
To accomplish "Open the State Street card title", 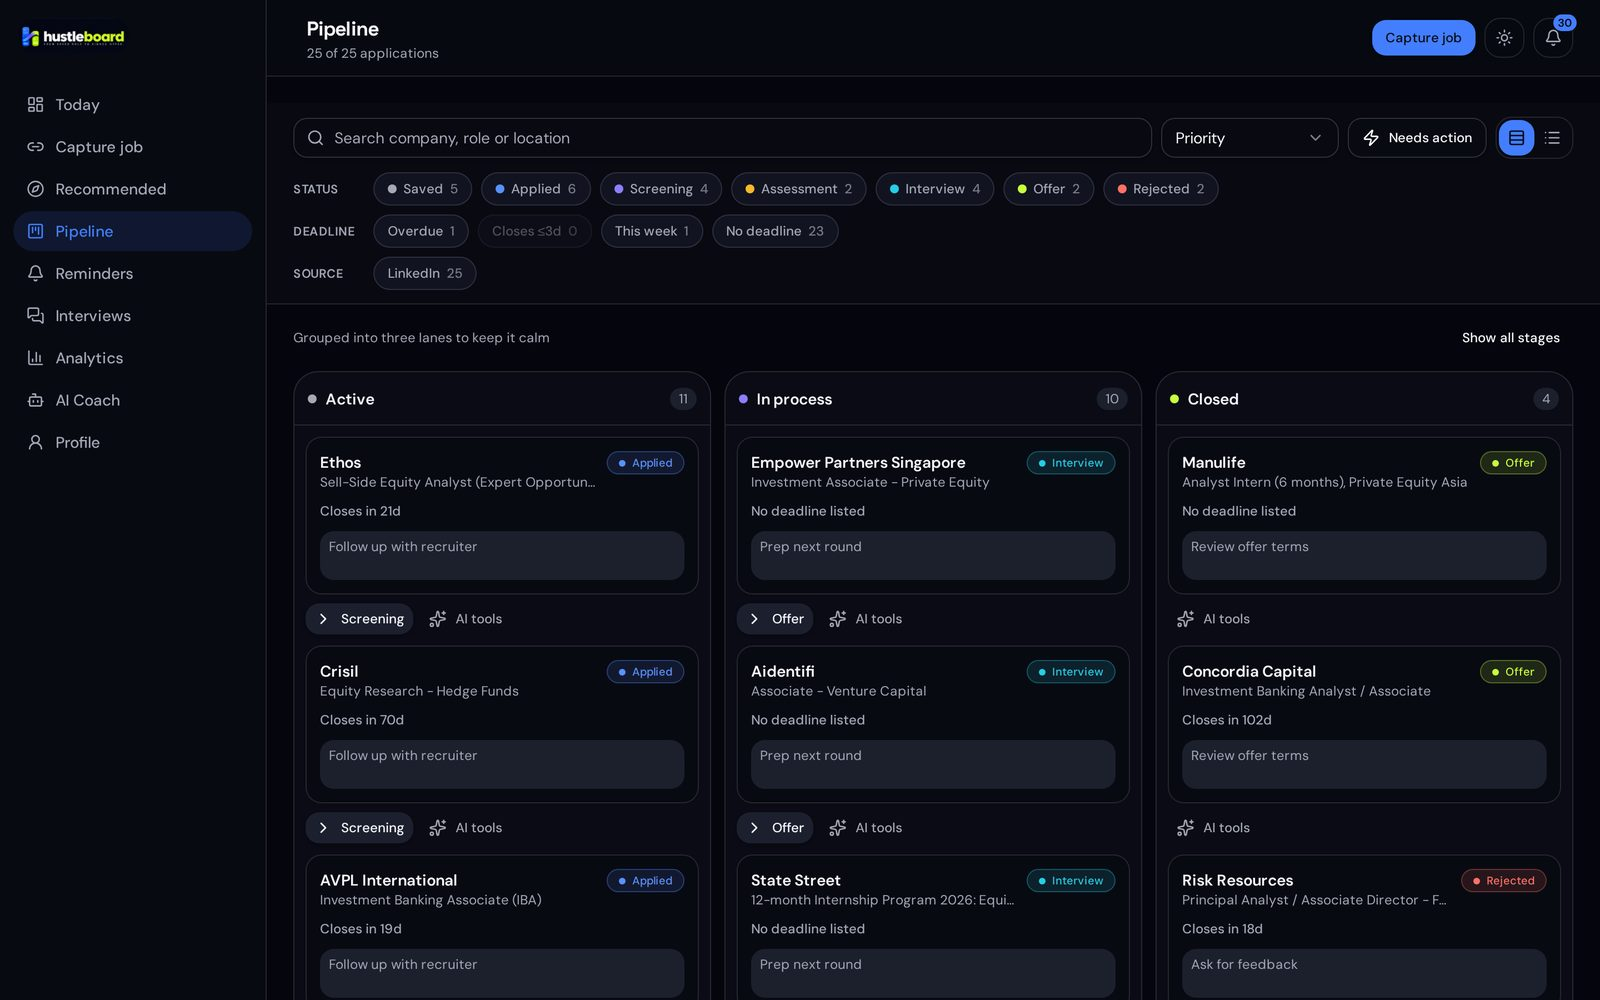I will point(796,881).
